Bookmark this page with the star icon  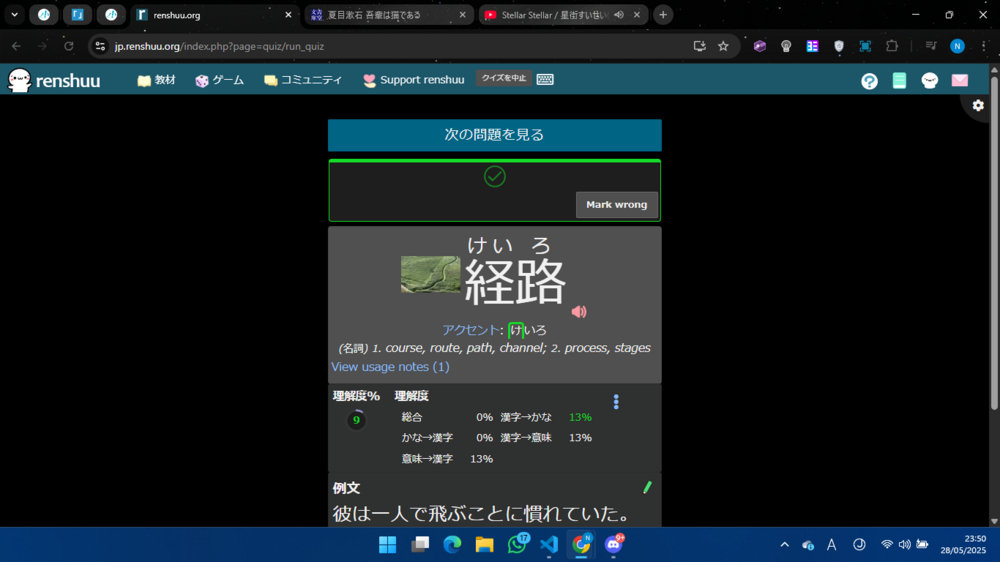(x=723, y=46)
